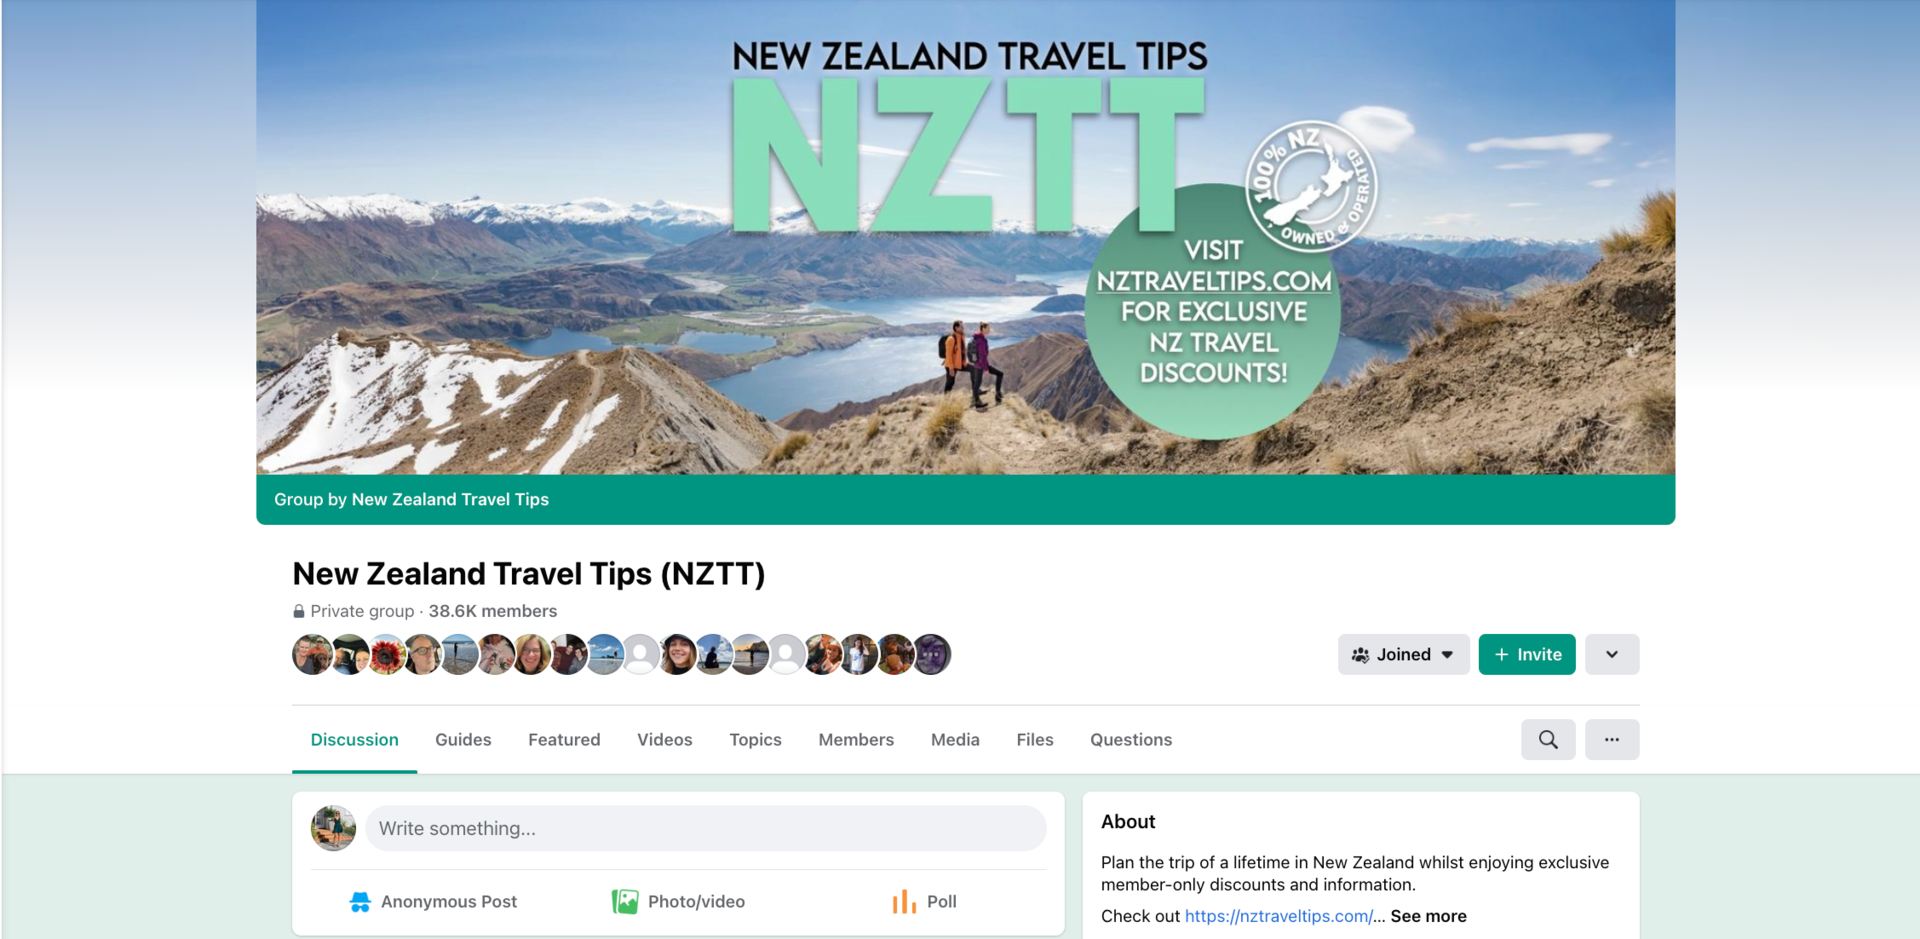Click Group by New Zealand Travel Tips banner
Viewport: 1920px width, 939px height.
(411, 499)
